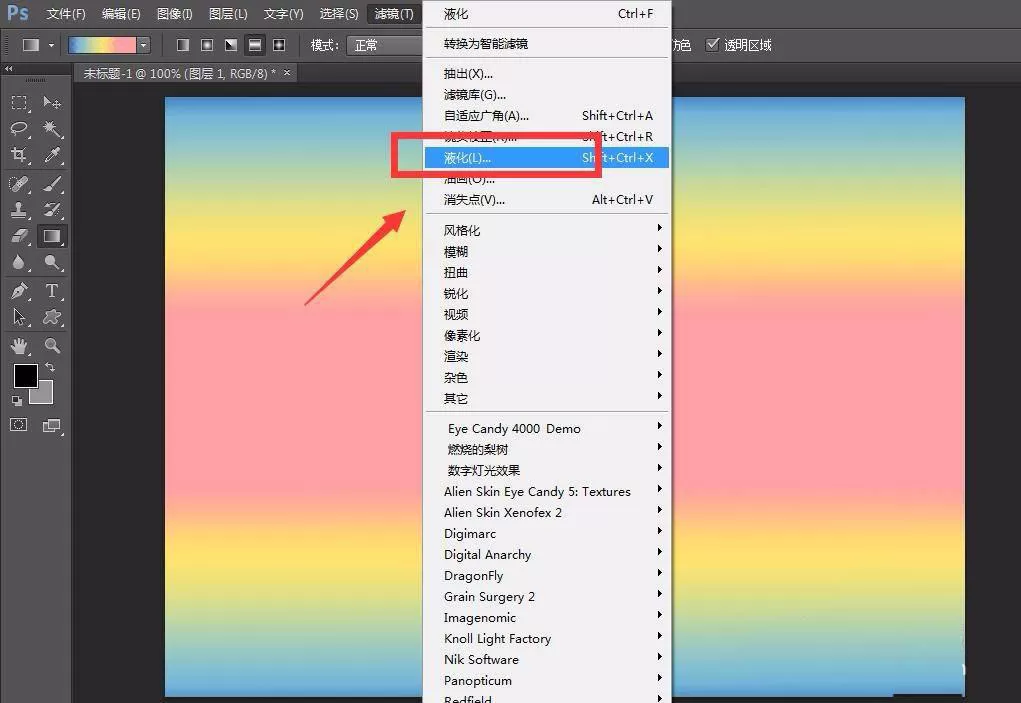Open the 文字(Y) menu
This screenshot has width=1021, height=703.
tap(283, 14)
